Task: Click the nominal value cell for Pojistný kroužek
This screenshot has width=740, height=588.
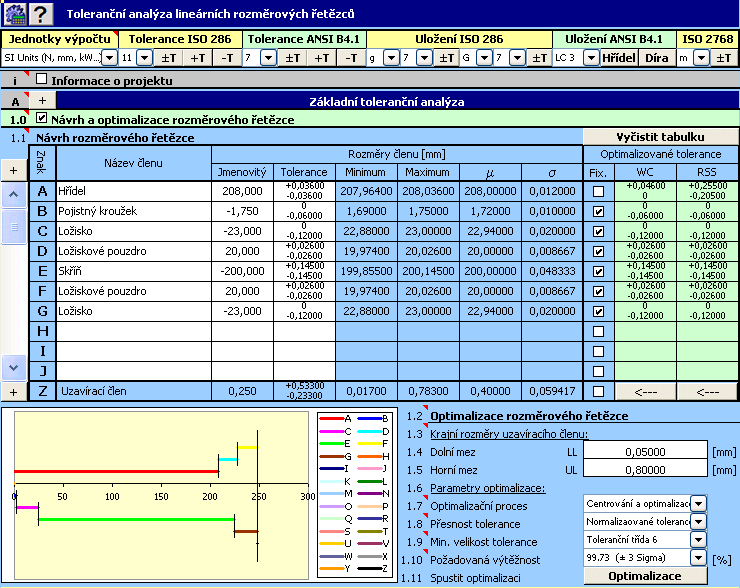Action: [x=241, y=211]
